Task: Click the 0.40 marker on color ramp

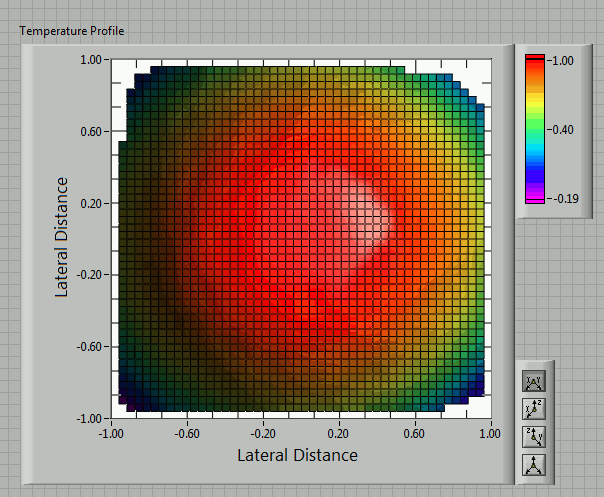Action: point(561,129)
